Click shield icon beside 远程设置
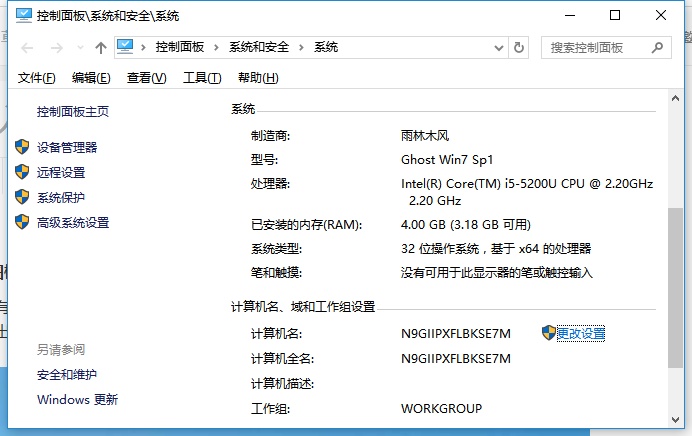The width and height of the screenshot is (692, 436). coord(22,172)
